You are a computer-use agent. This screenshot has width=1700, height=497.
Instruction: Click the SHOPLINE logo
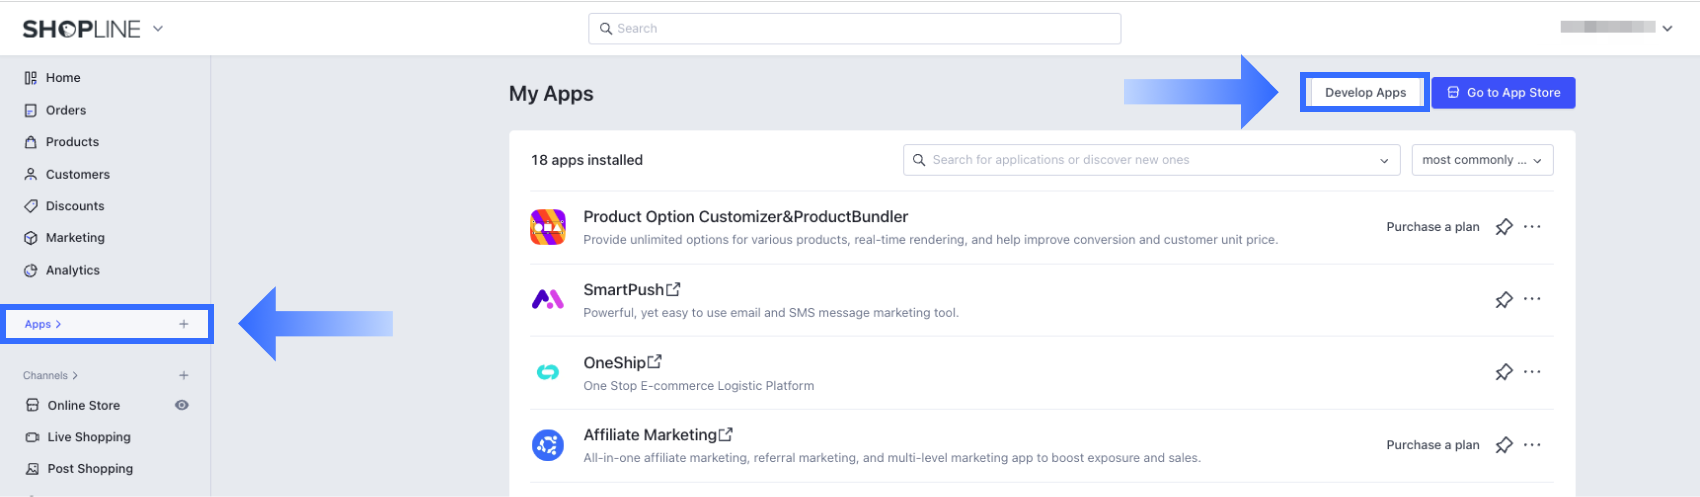[82, 29]
